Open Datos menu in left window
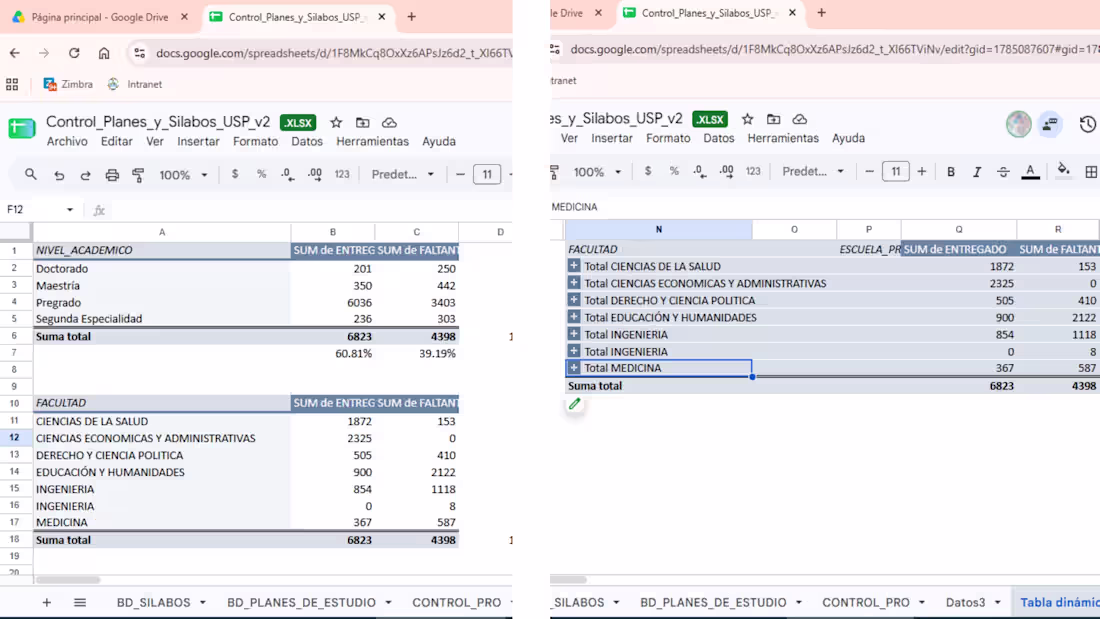1100x619 pixels. pyautogui.click(x=307, y=141)
